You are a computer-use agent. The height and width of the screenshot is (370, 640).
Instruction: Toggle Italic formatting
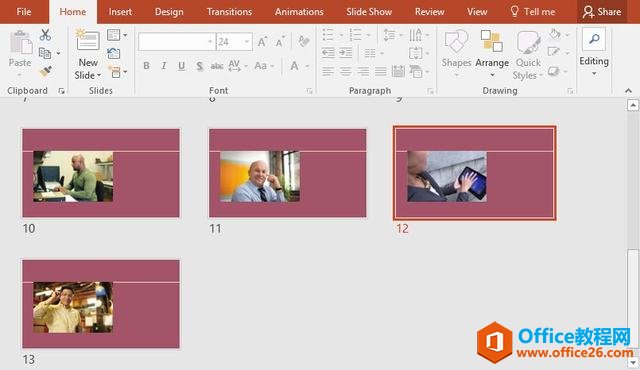pyautogui.click(x=164, y=66)
